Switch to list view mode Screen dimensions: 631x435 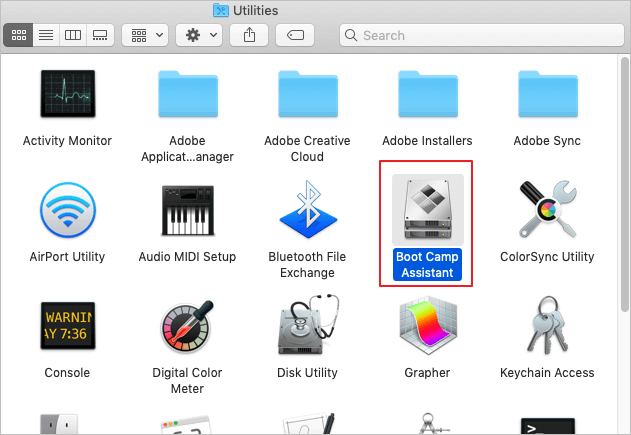(x=46, y=35)
